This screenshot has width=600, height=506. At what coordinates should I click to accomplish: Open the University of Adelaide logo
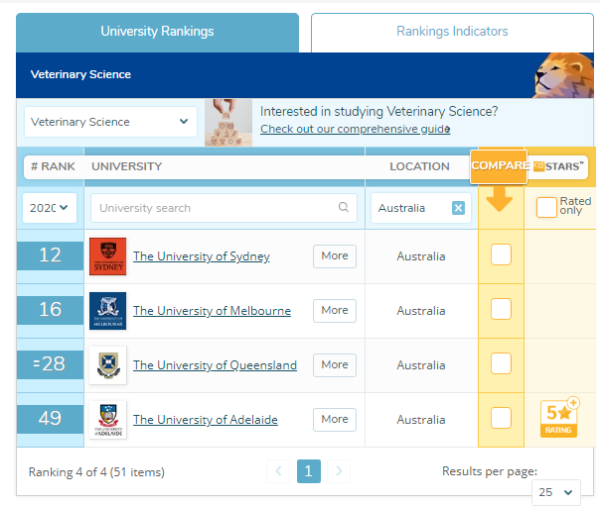point(108,419)
